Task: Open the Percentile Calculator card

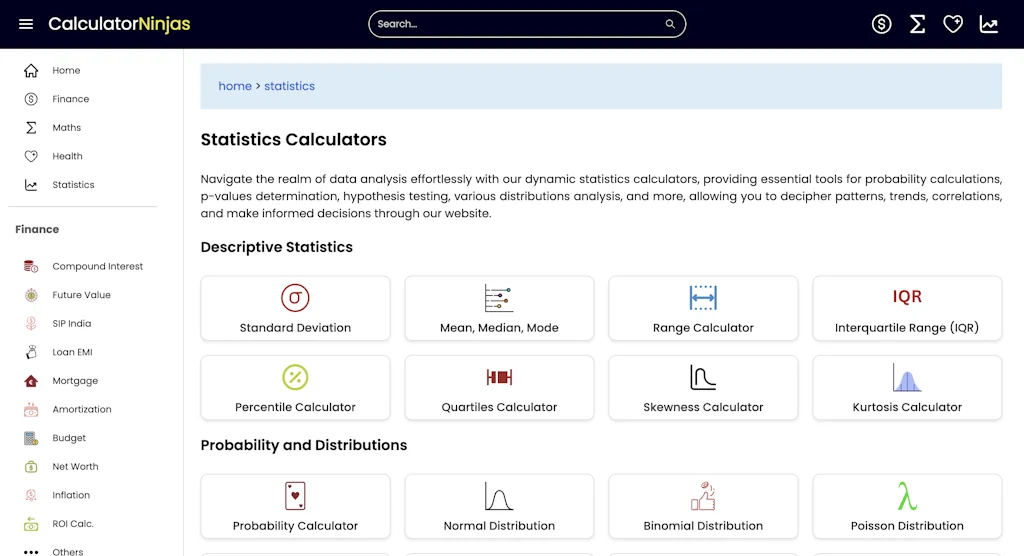Action: tap(295, 388)
